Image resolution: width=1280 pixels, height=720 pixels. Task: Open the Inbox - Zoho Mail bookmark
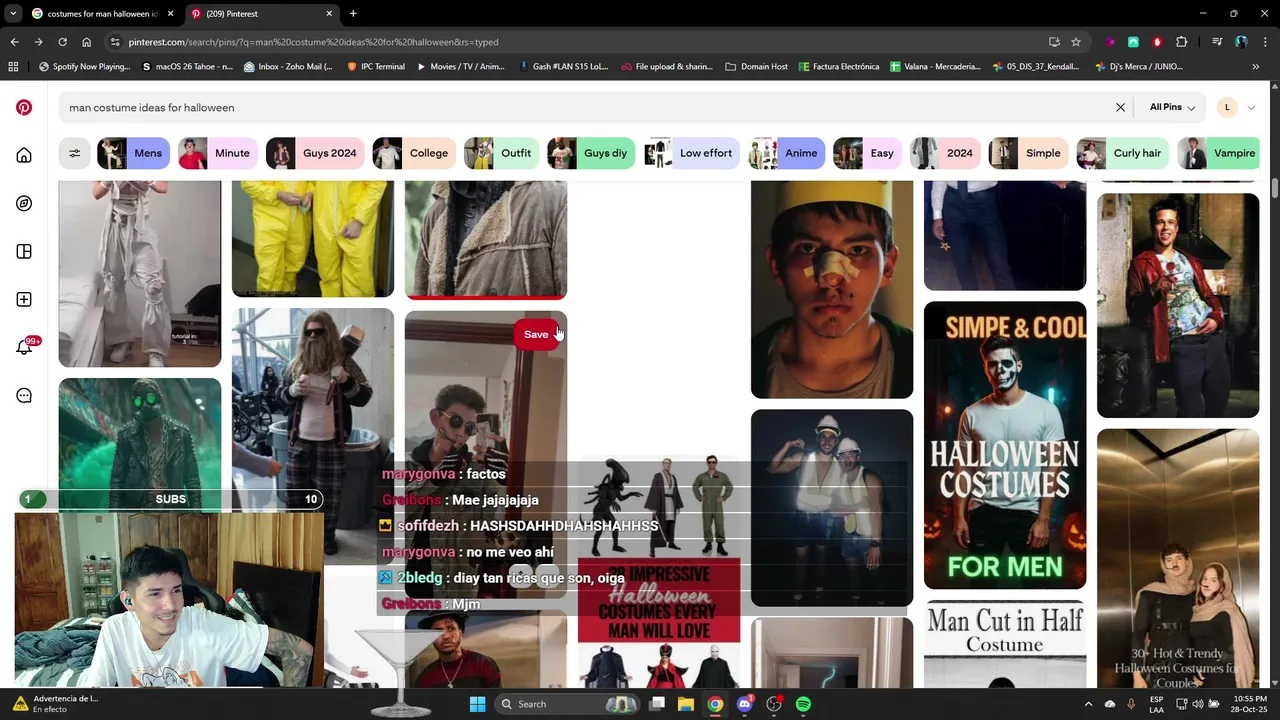286,66
